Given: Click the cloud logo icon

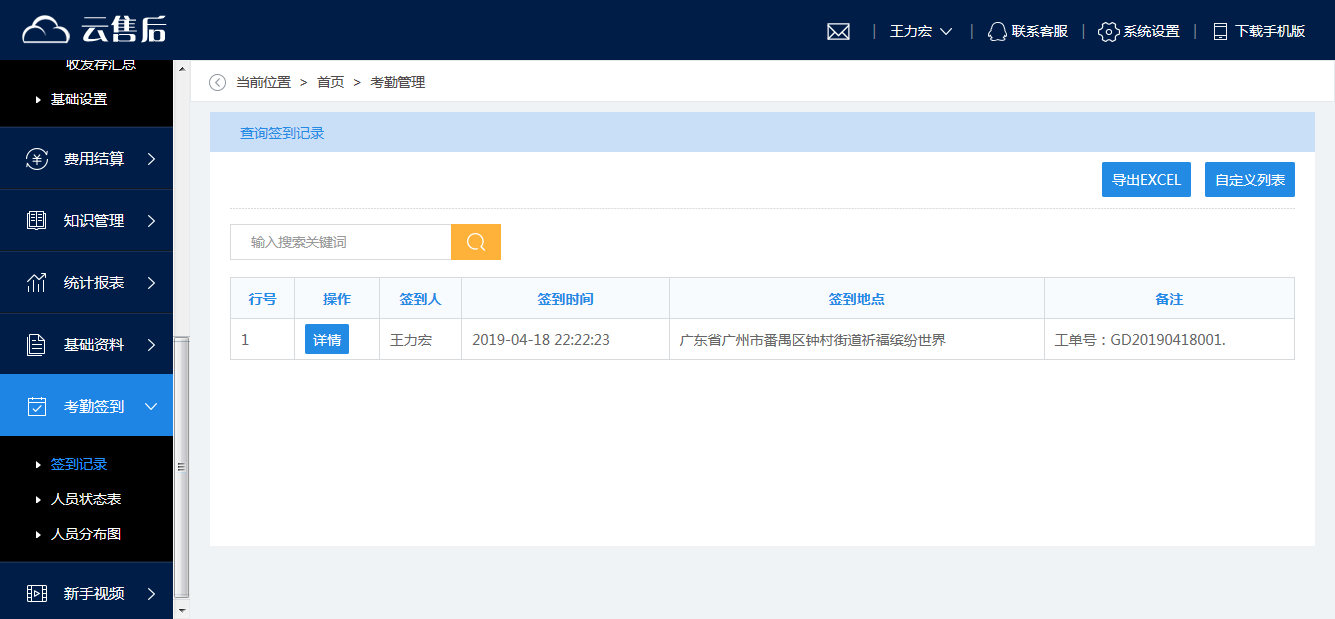Looking at the screenshot, I should (x=46, y=30).
